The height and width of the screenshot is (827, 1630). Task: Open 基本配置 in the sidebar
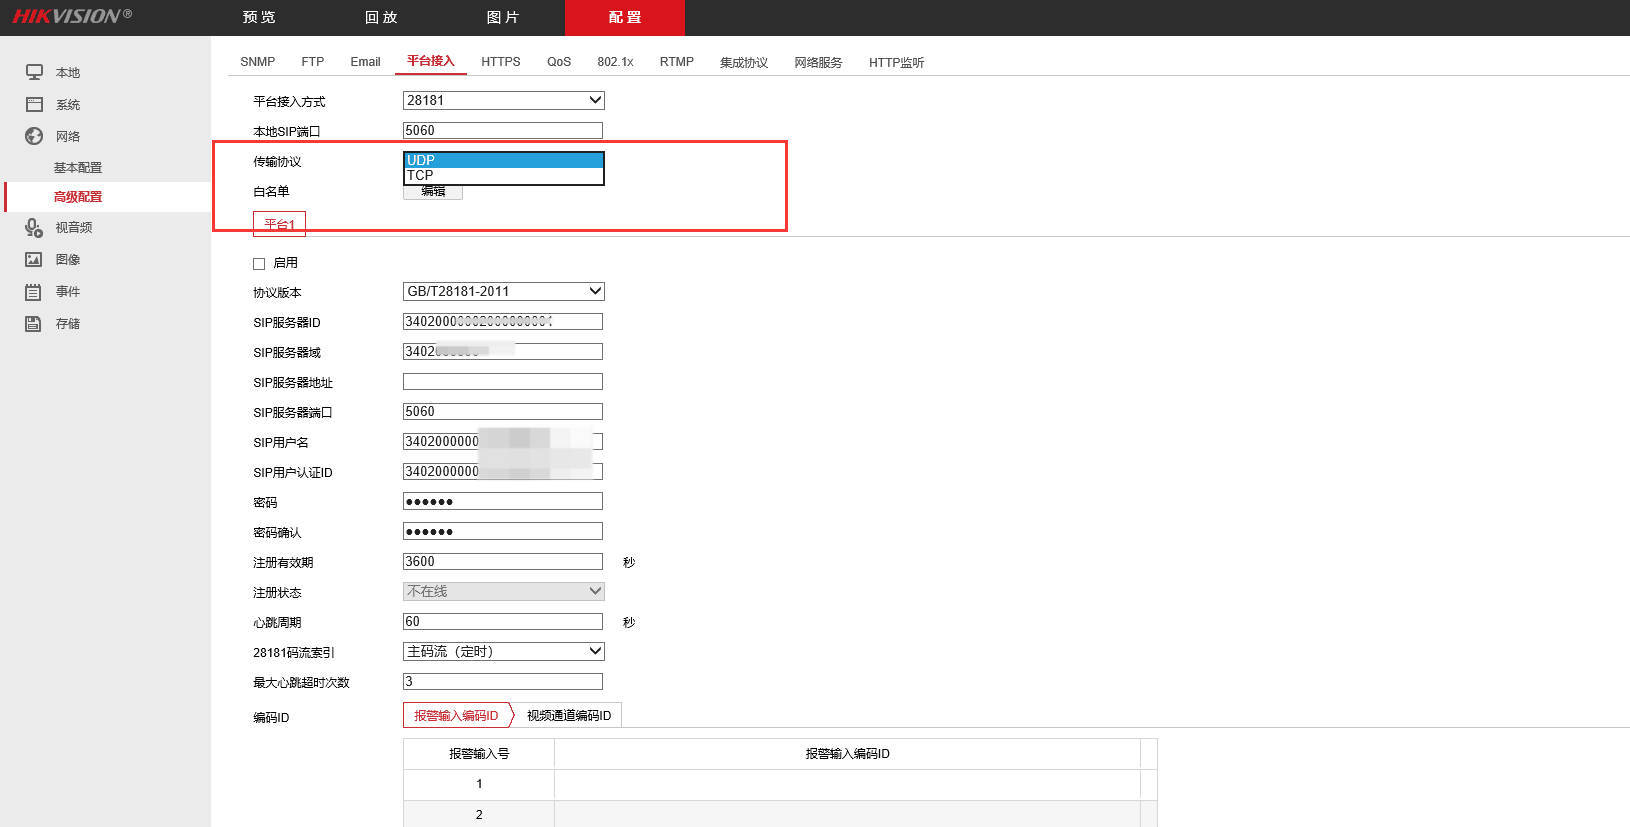[78, 168]
